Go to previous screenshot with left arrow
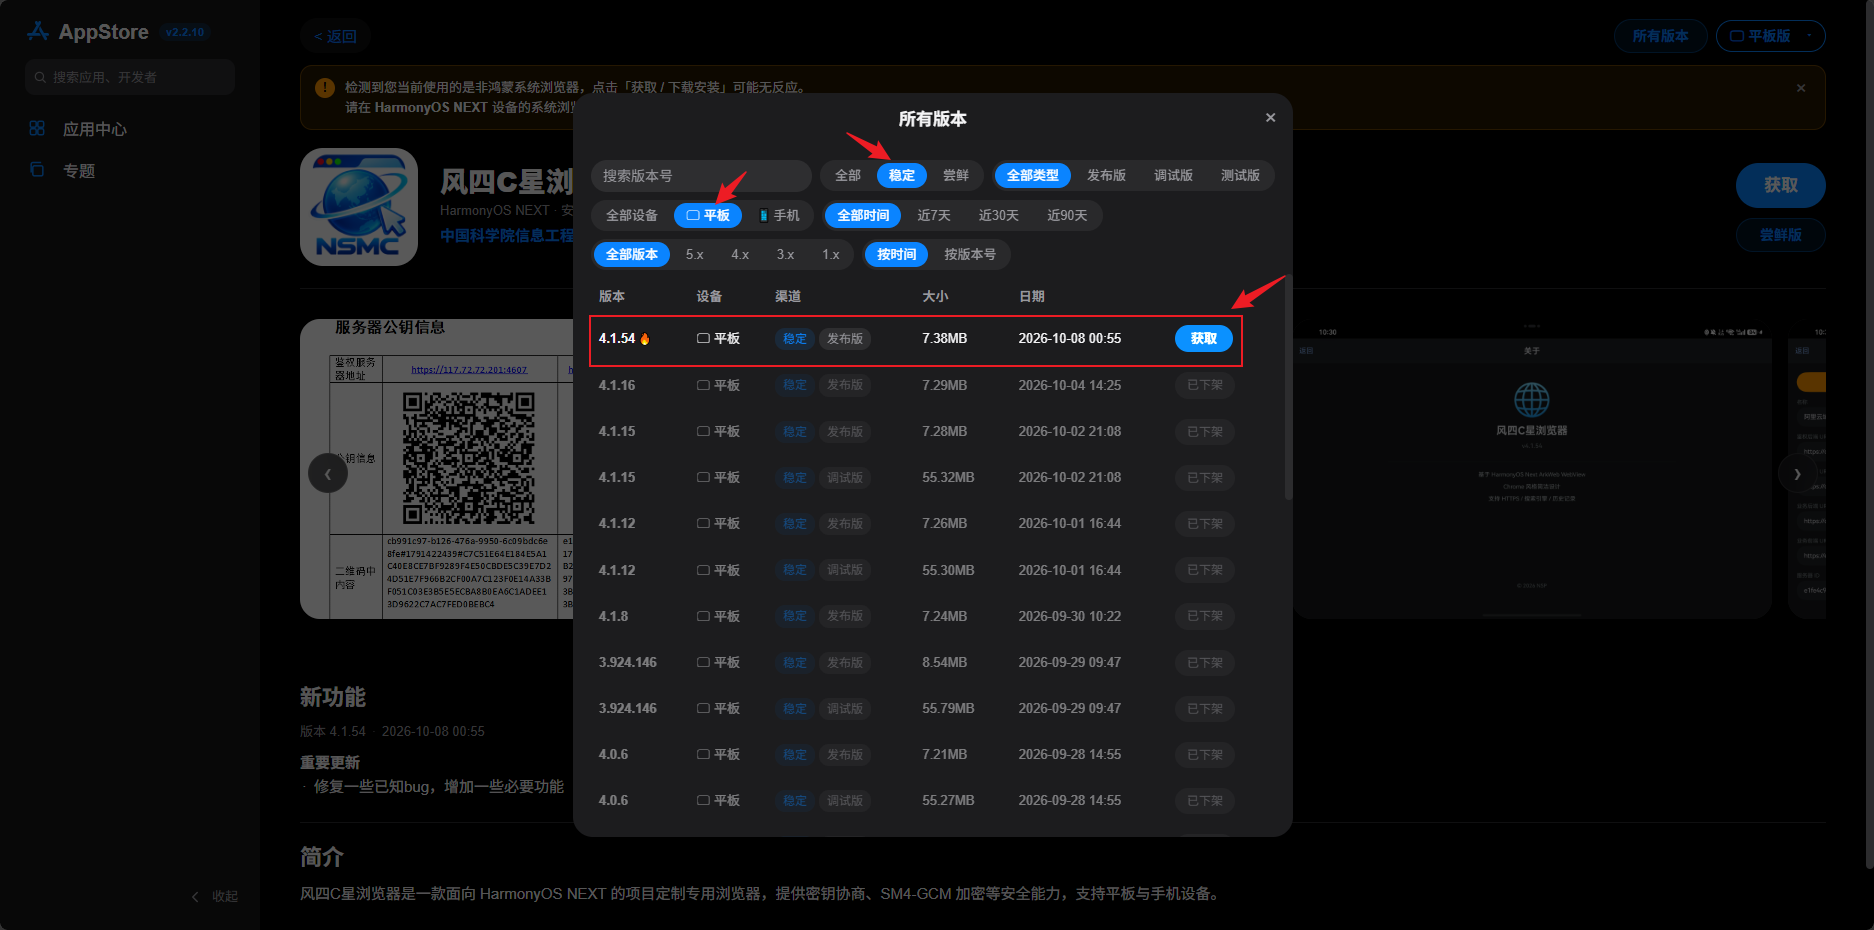Image resolution: width=1874 pixels, height=930 pixels. (x=327, y=473)
